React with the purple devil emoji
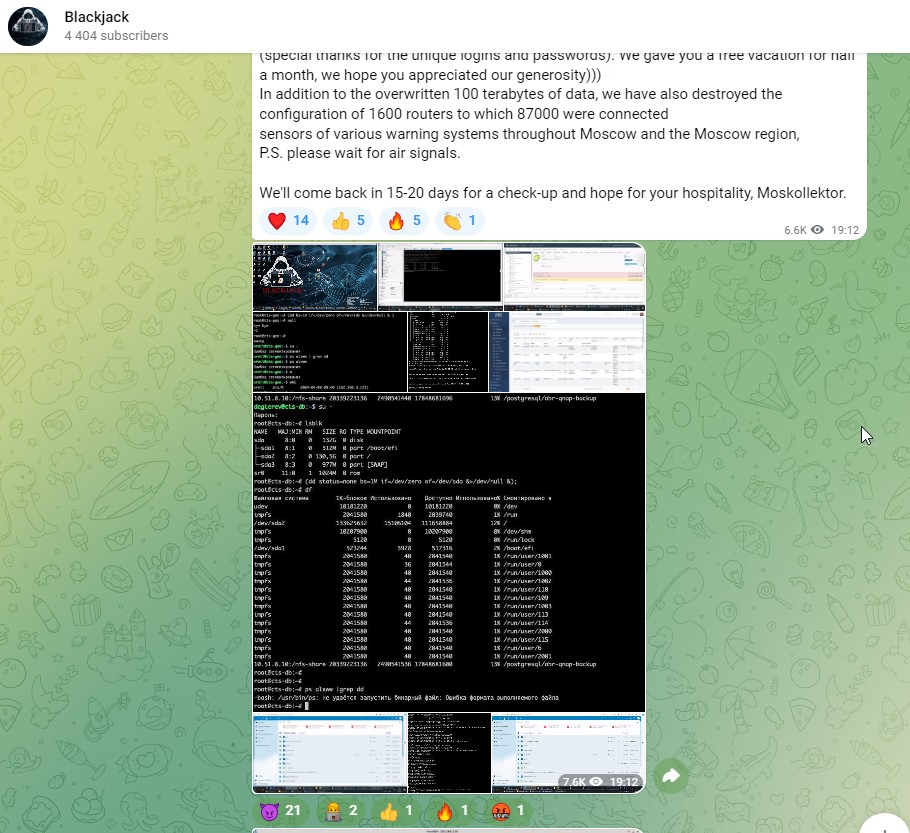 282,810
